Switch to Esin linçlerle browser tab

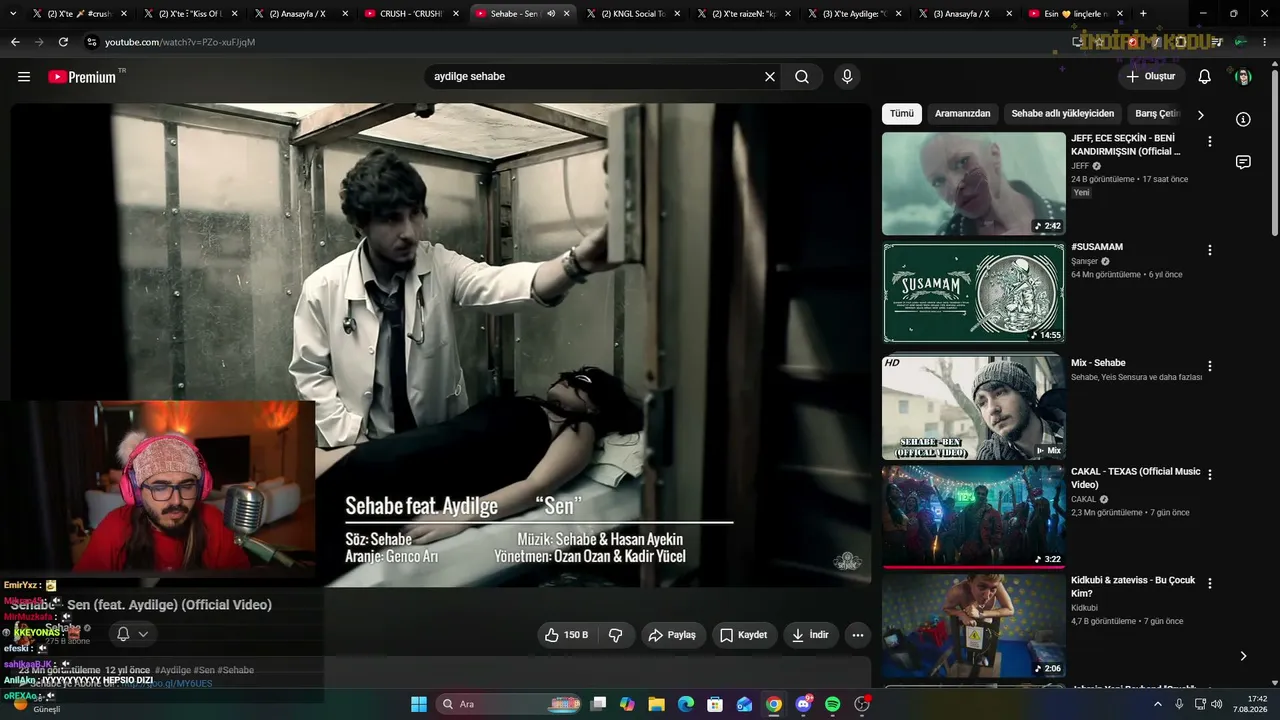(x=1075, y=14)
